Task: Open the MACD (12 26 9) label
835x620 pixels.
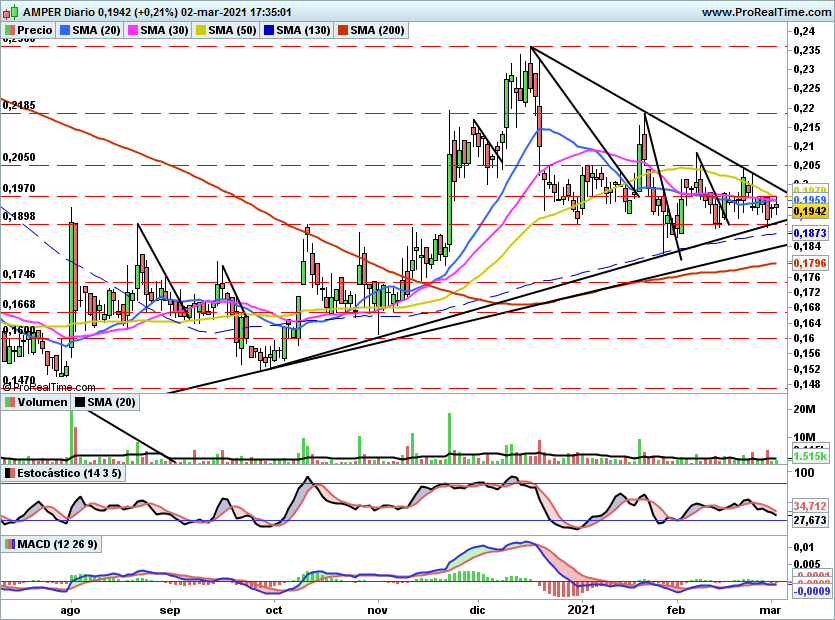Action: click(58, 544)
